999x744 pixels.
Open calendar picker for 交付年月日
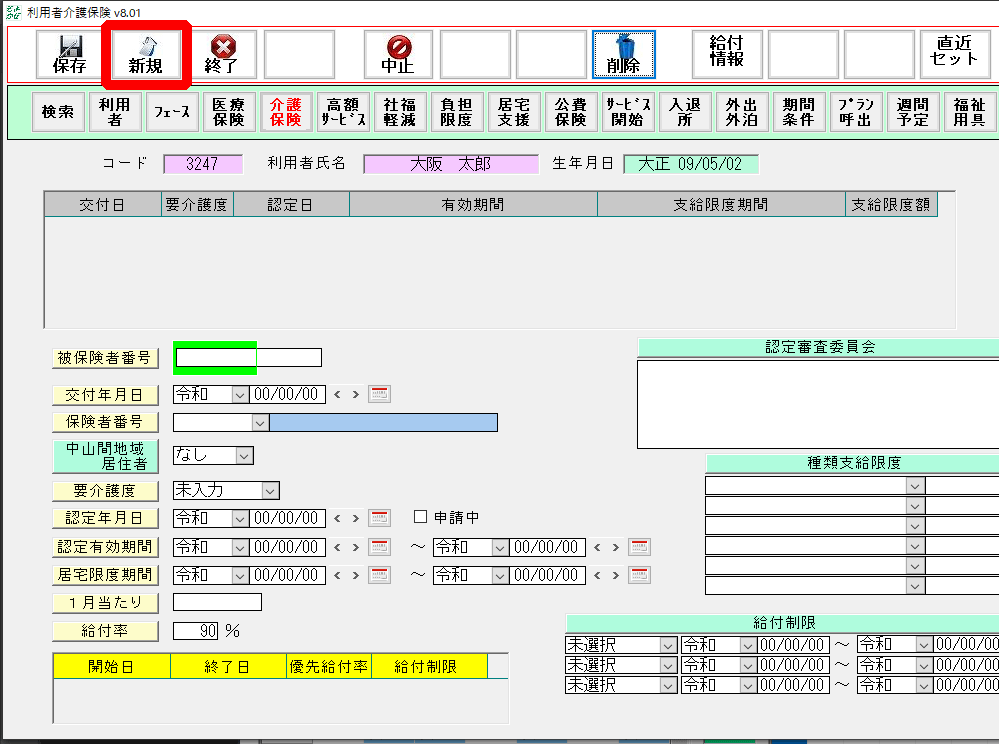click(379, 394)
